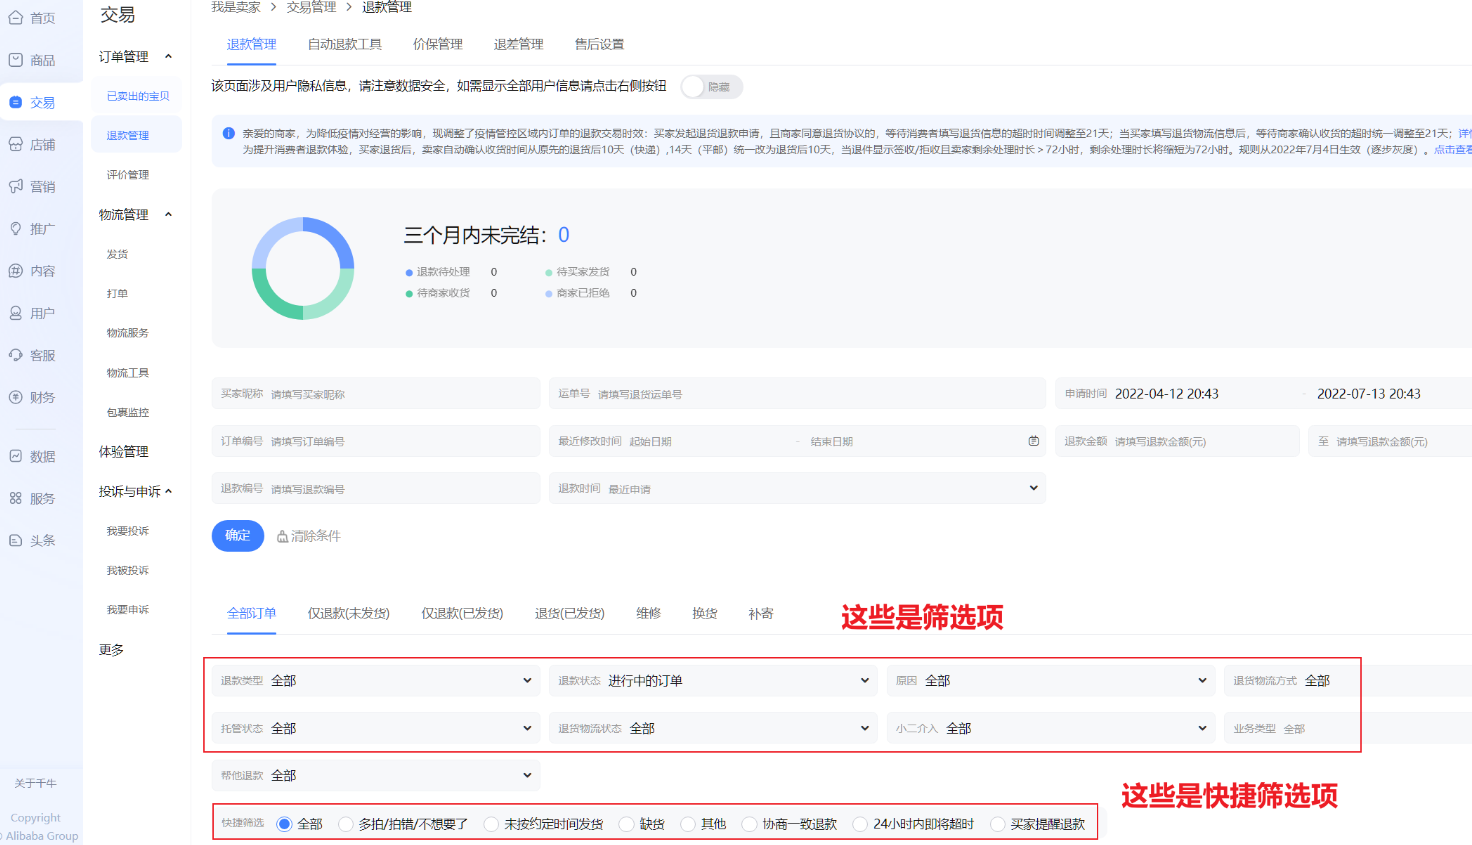Image resolution: width=1472 pixels, height=845 pixels.
Task: Click the 退款编号 input field
Action: point(376,488)
